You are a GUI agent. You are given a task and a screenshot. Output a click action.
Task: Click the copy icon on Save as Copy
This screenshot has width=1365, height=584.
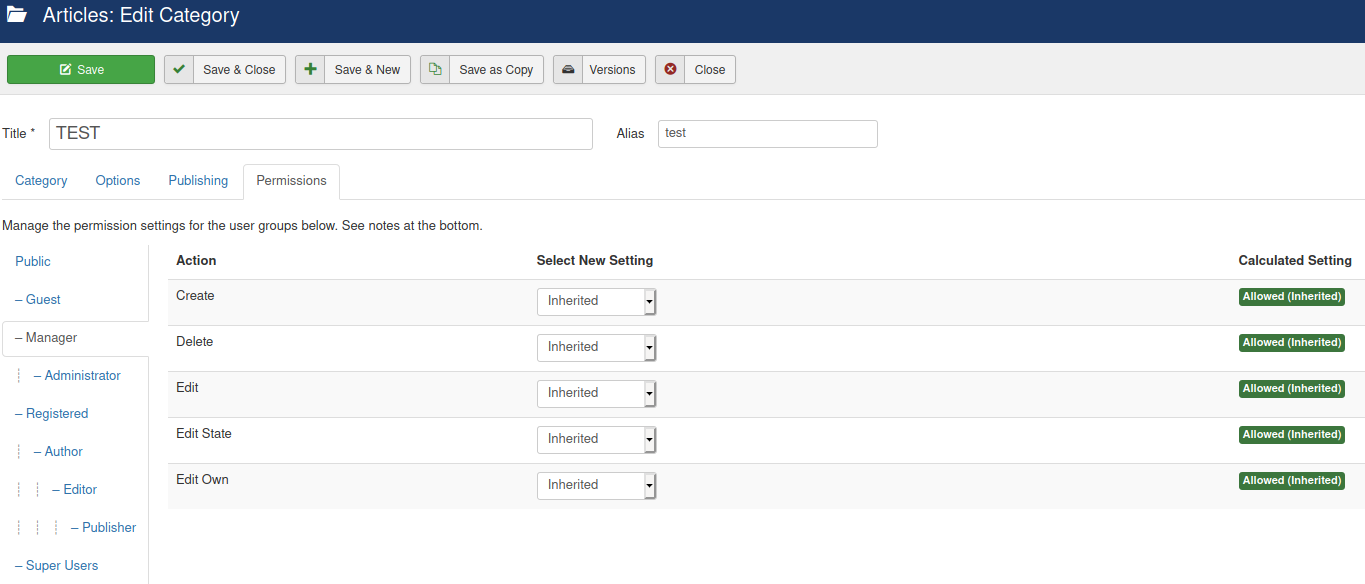pyautogui.click(x=435, y=70)
